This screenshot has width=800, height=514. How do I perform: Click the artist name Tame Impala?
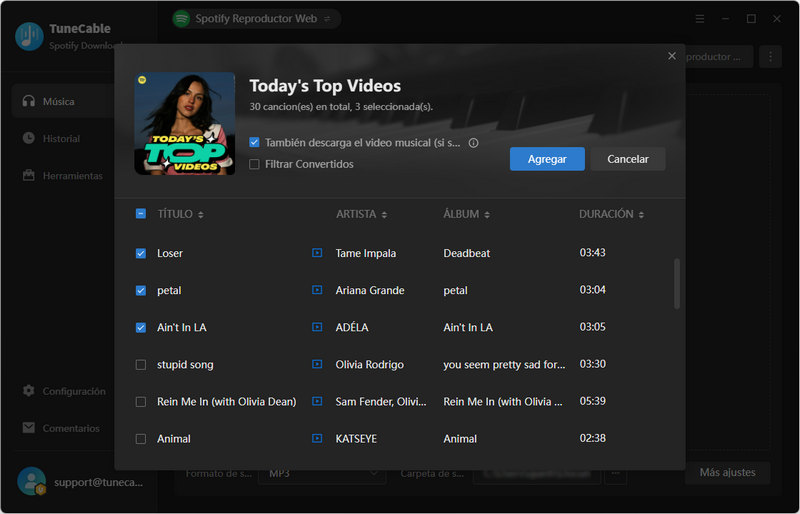tap(365, 253)
